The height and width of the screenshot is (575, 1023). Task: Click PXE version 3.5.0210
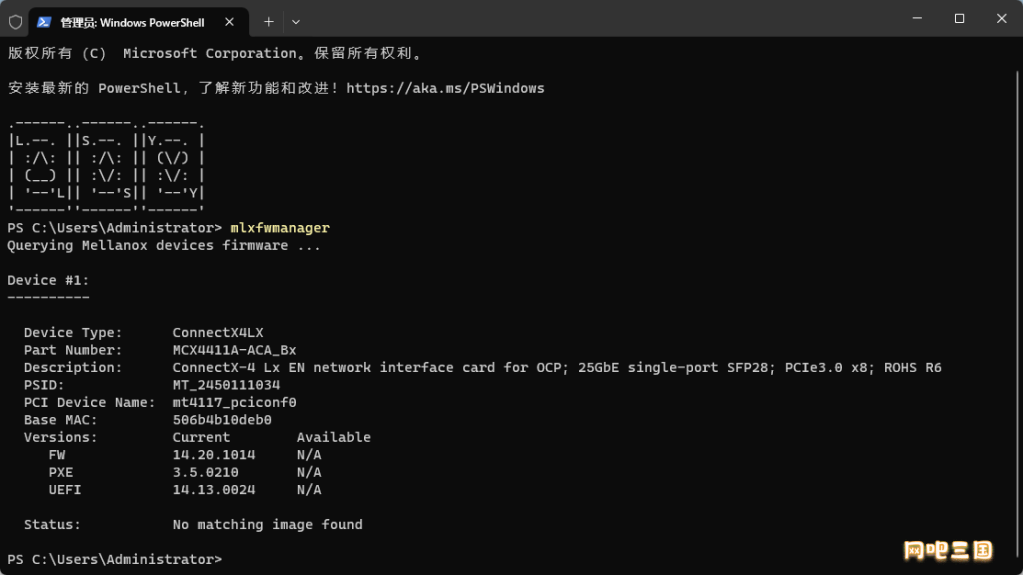[x=206, y=473]
